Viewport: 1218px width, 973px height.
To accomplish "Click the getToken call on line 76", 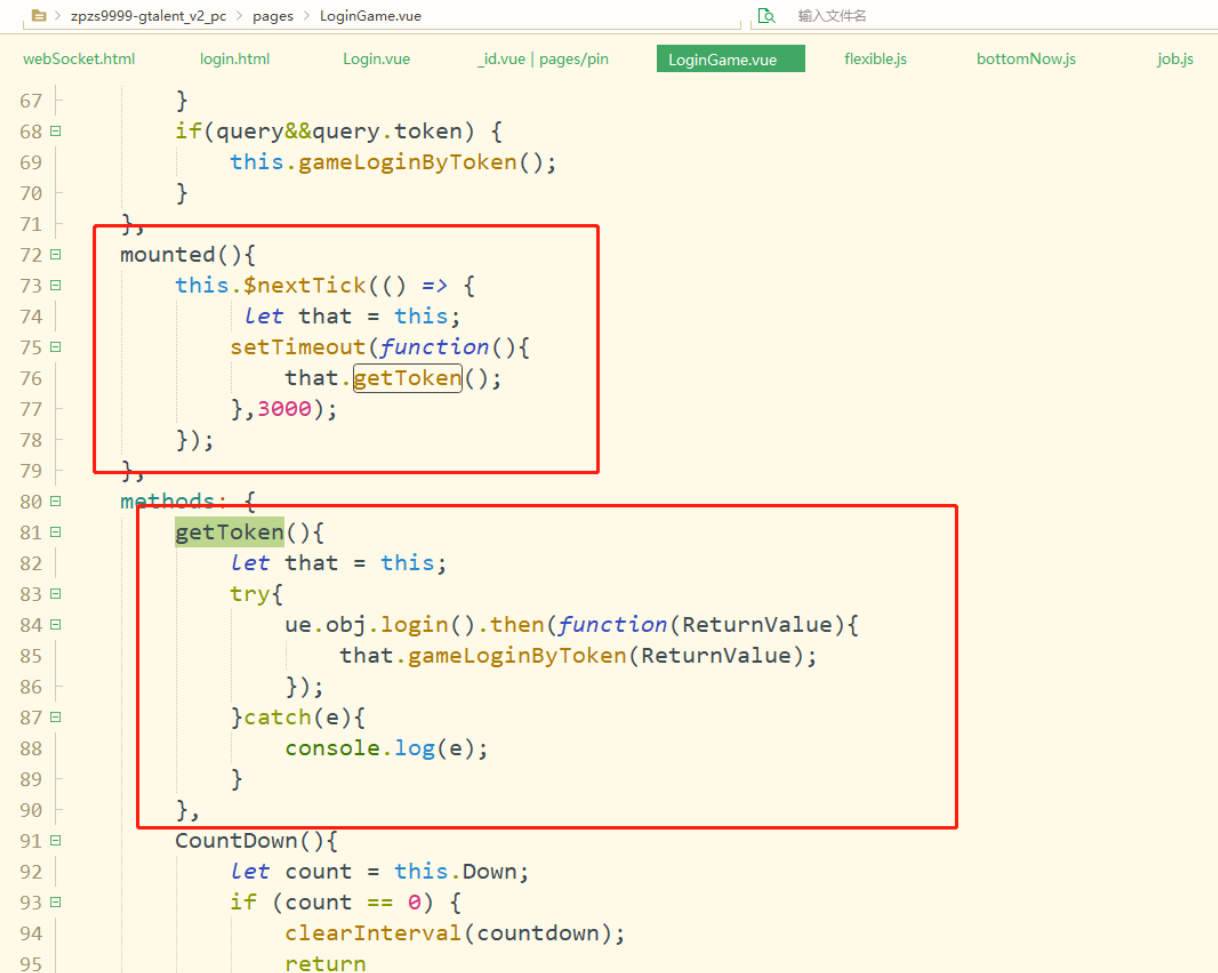I will click(x=407, y=378).
